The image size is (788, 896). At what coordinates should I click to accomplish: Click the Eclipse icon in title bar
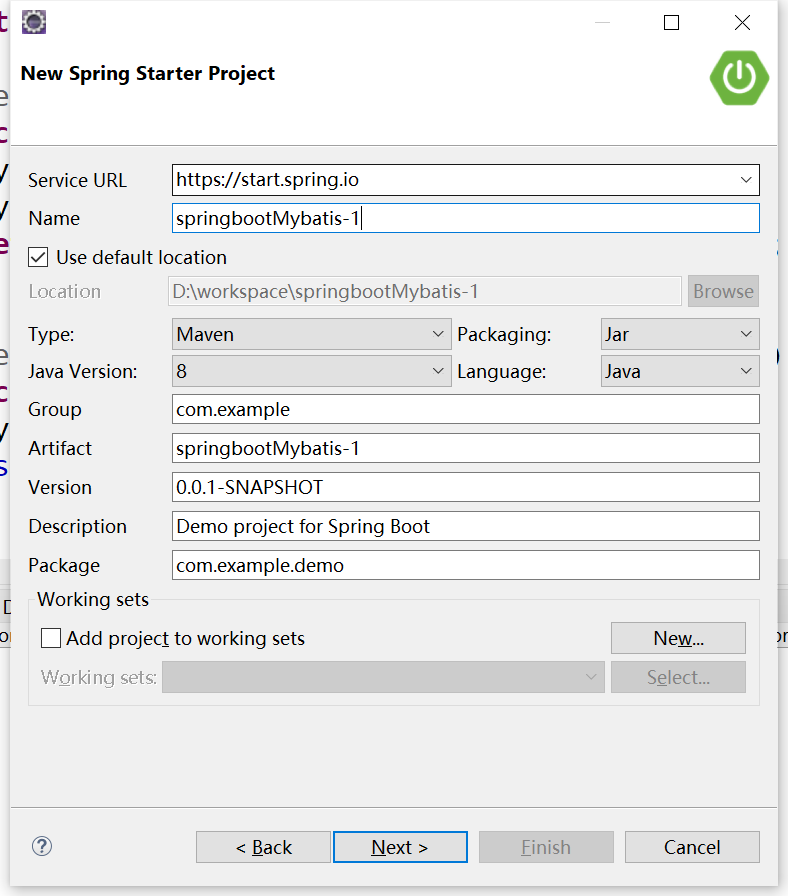pos(33,21)
